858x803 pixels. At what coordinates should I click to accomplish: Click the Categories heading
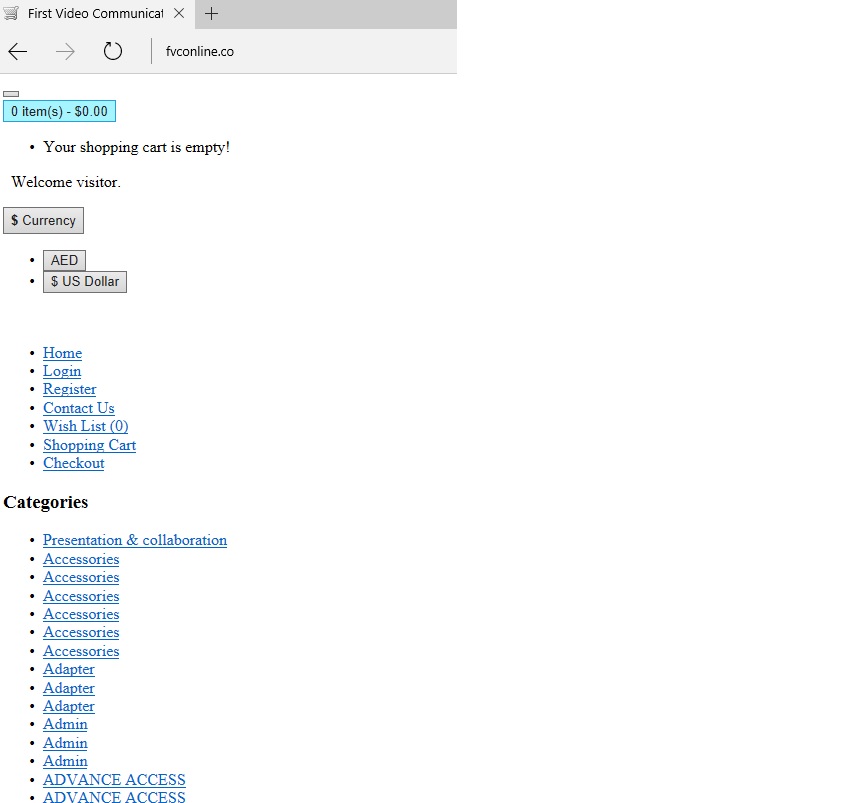[x=45, y=502]
